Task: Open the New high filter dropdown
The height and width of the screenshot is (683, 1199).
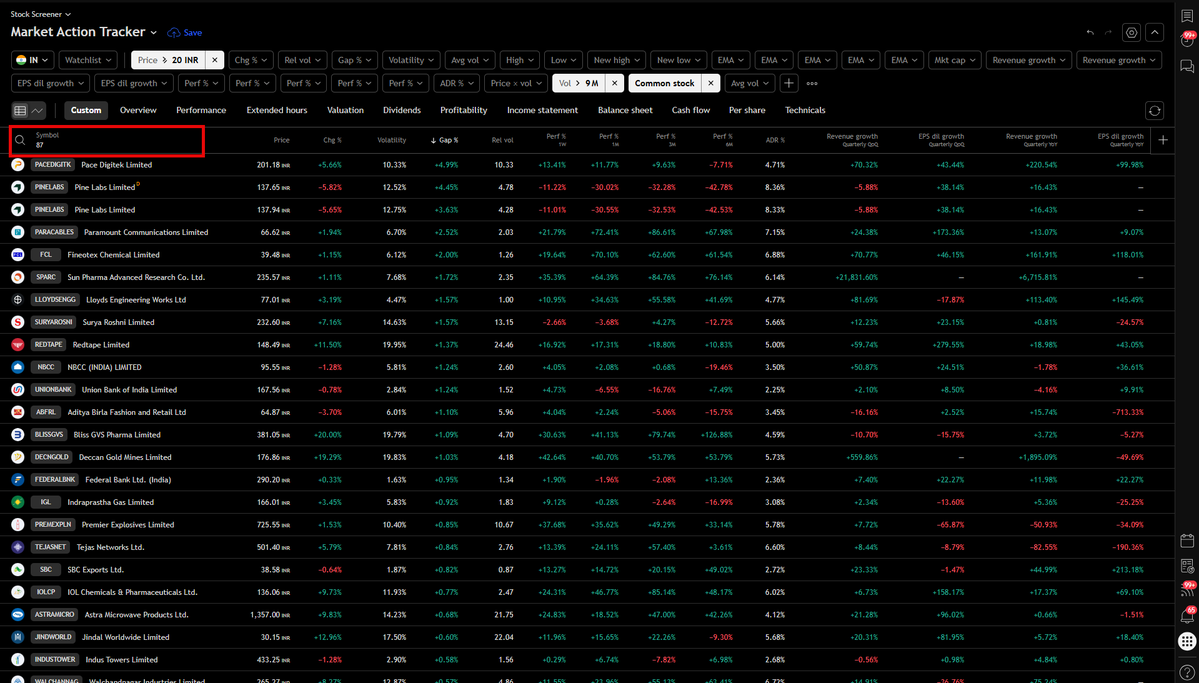Action: 616,60
